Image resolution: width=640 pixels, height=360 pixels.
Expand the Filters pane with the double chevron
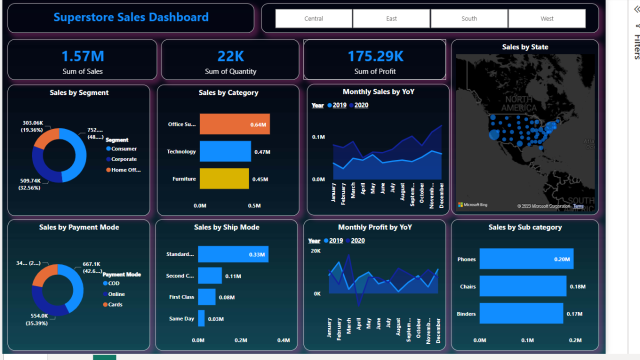(x=637, y=9)
